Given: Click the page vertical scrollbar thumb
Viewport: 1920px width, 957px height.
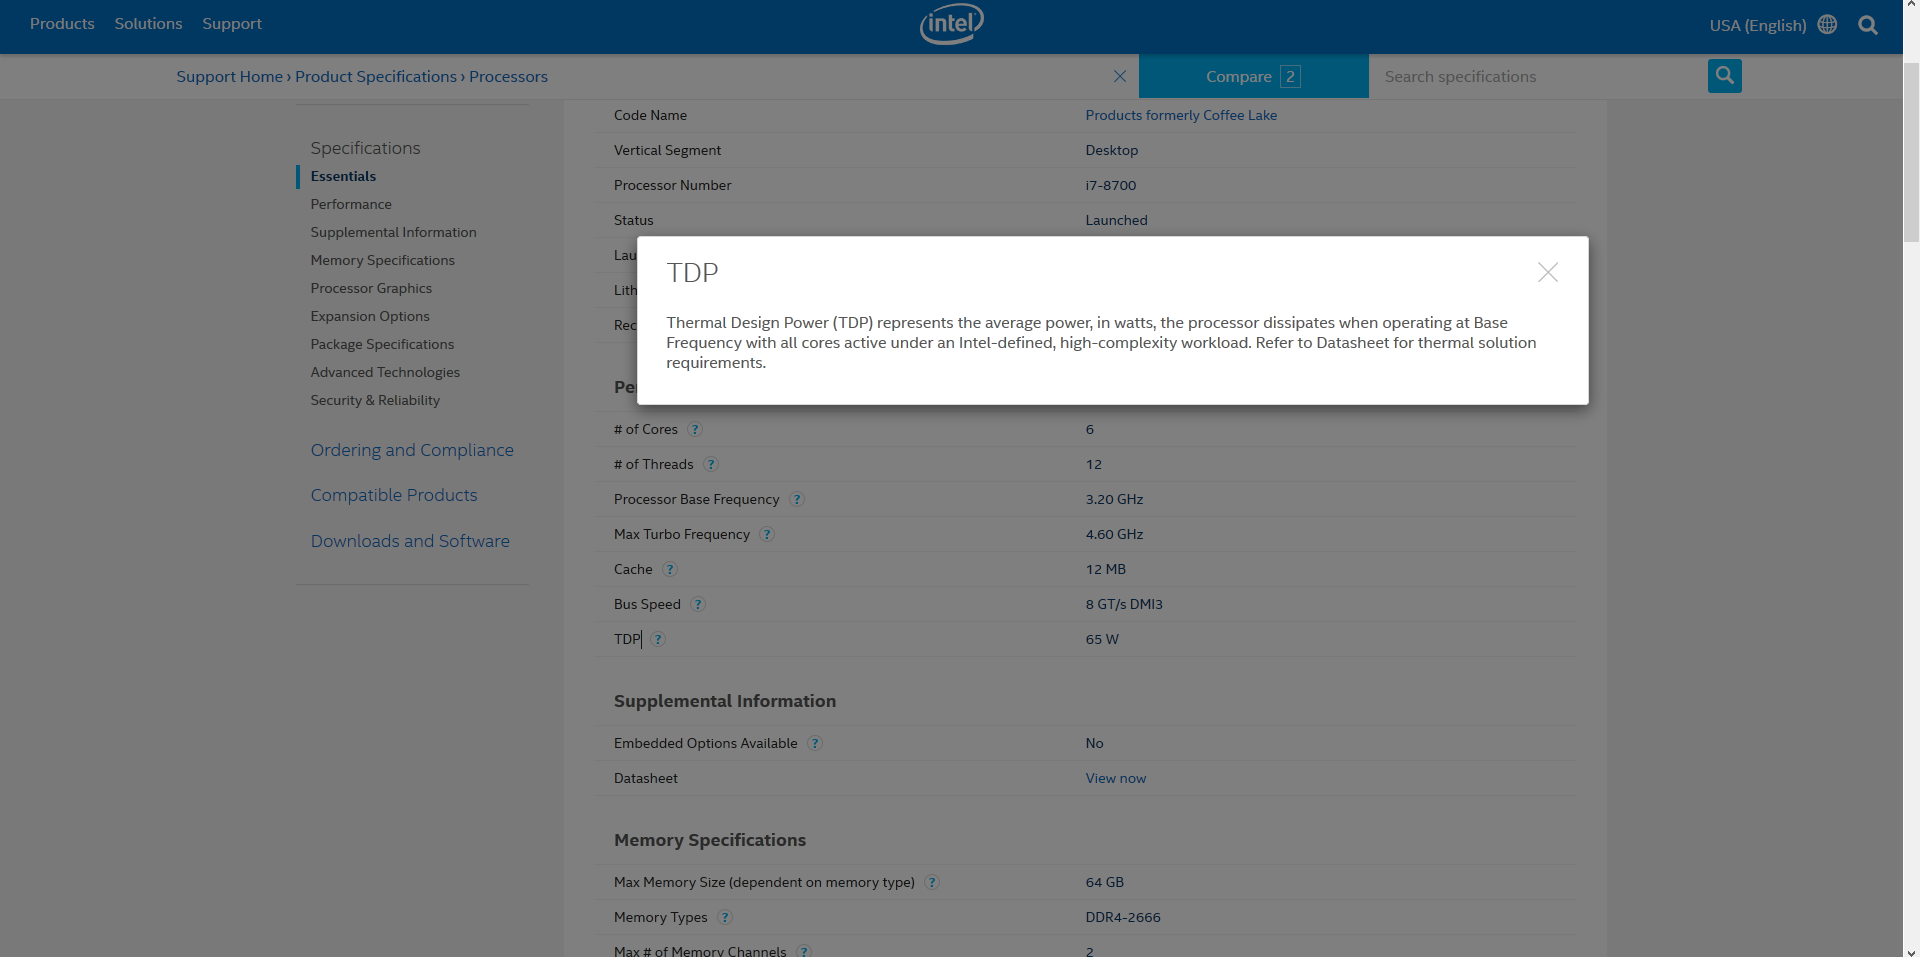Looking at the screenshot, I should pos(1911,152).
